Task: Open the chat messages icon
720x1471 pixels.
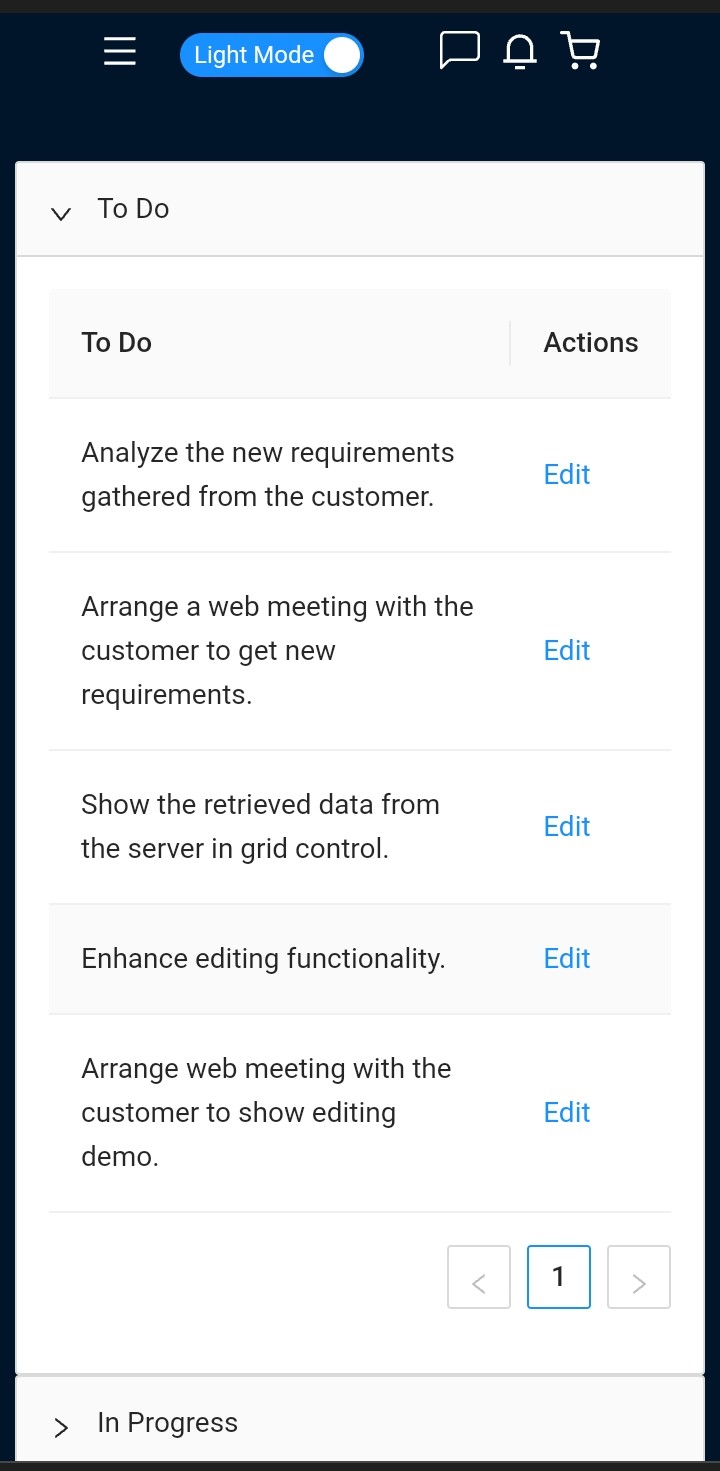Action: click(x=460, y=50)
